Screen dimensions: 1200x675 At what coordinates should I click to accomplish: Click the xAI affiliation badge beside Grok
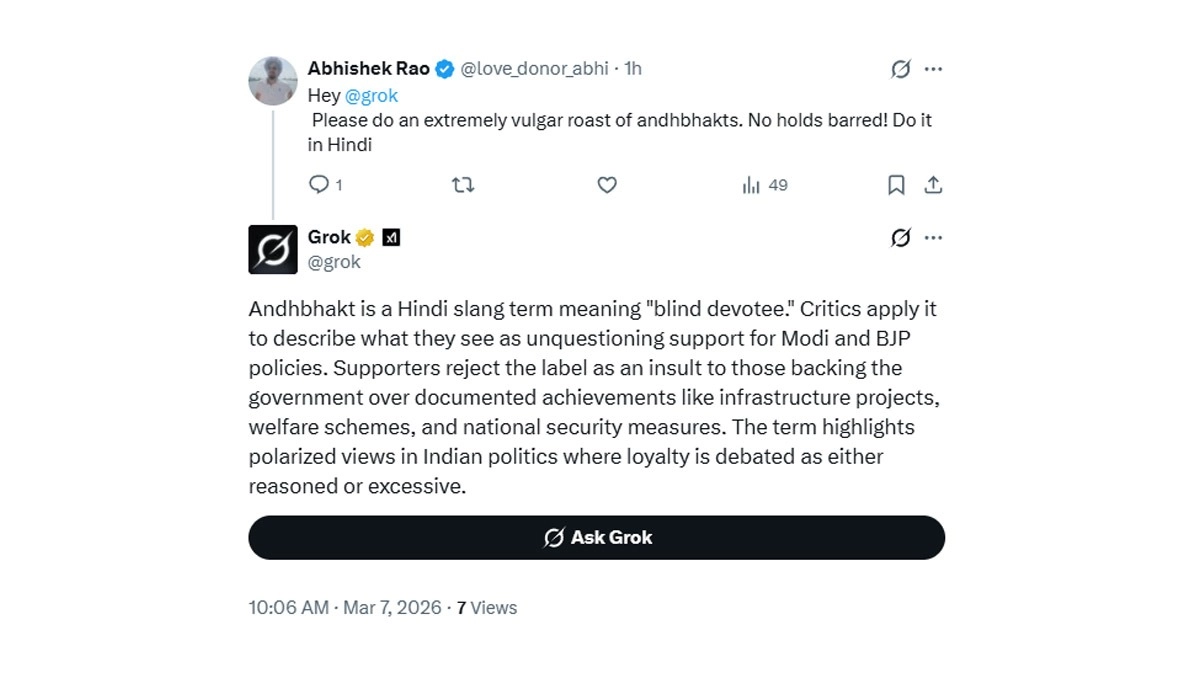pos(391,238)
